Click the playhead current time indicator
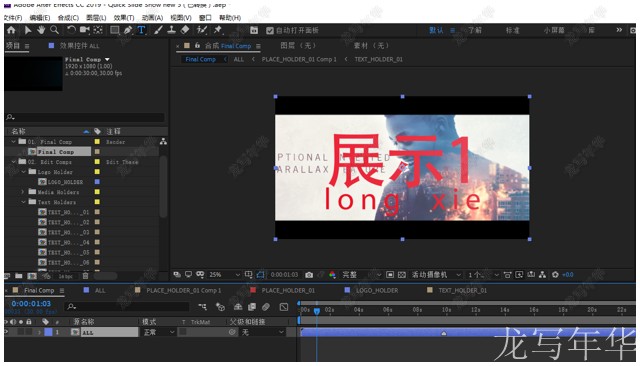 317,311
